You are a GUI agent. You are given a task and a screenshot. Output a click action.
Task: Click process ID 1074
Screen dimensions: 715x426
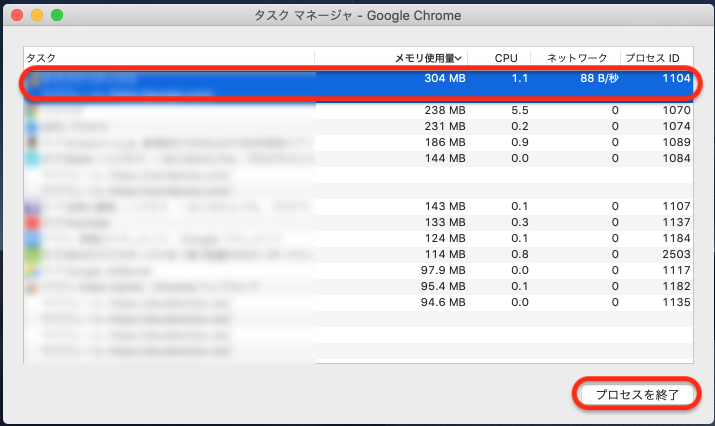pos(676,126)
